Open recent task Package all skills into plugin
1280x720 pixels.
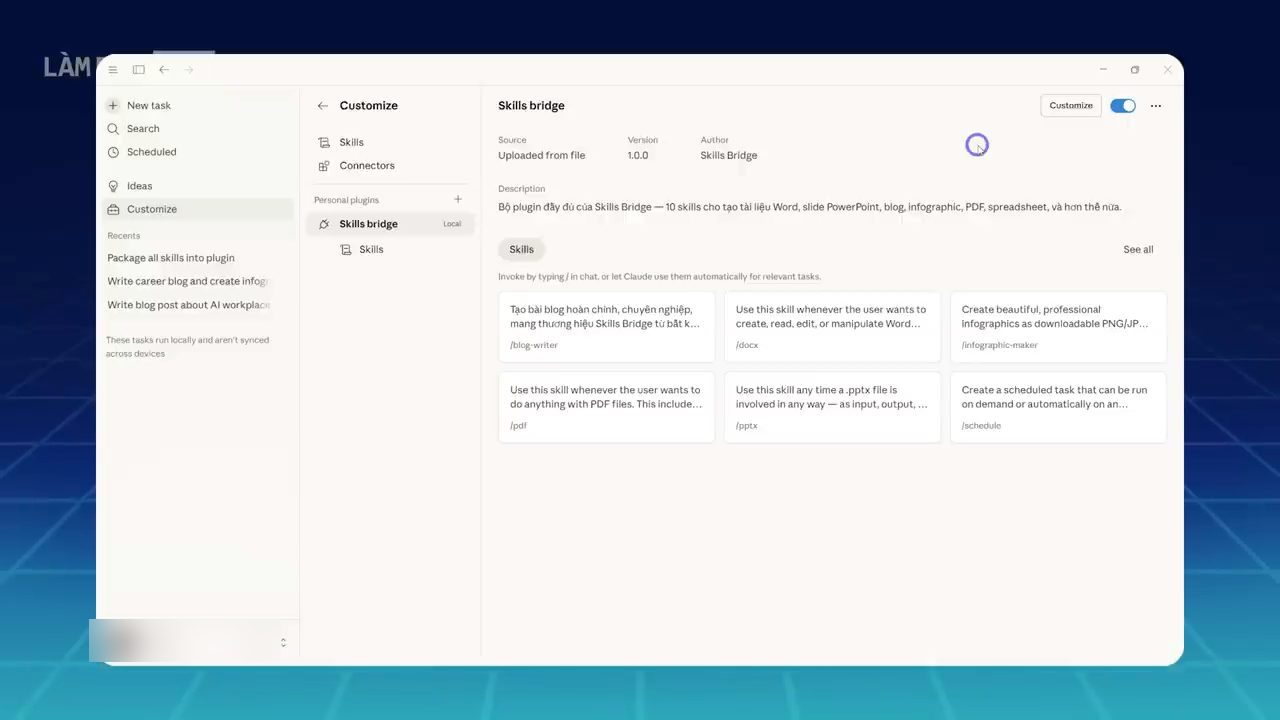pos(171,258)
